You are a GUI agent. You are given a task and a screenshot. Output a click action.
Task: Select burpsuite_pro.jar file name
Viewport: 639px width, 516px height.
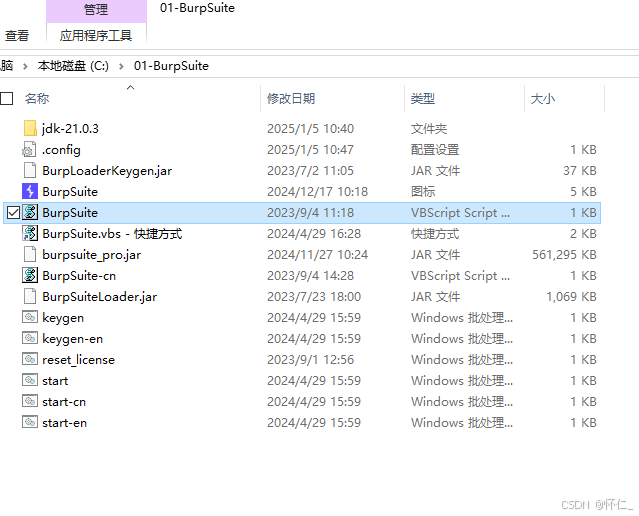pos(92,255)
